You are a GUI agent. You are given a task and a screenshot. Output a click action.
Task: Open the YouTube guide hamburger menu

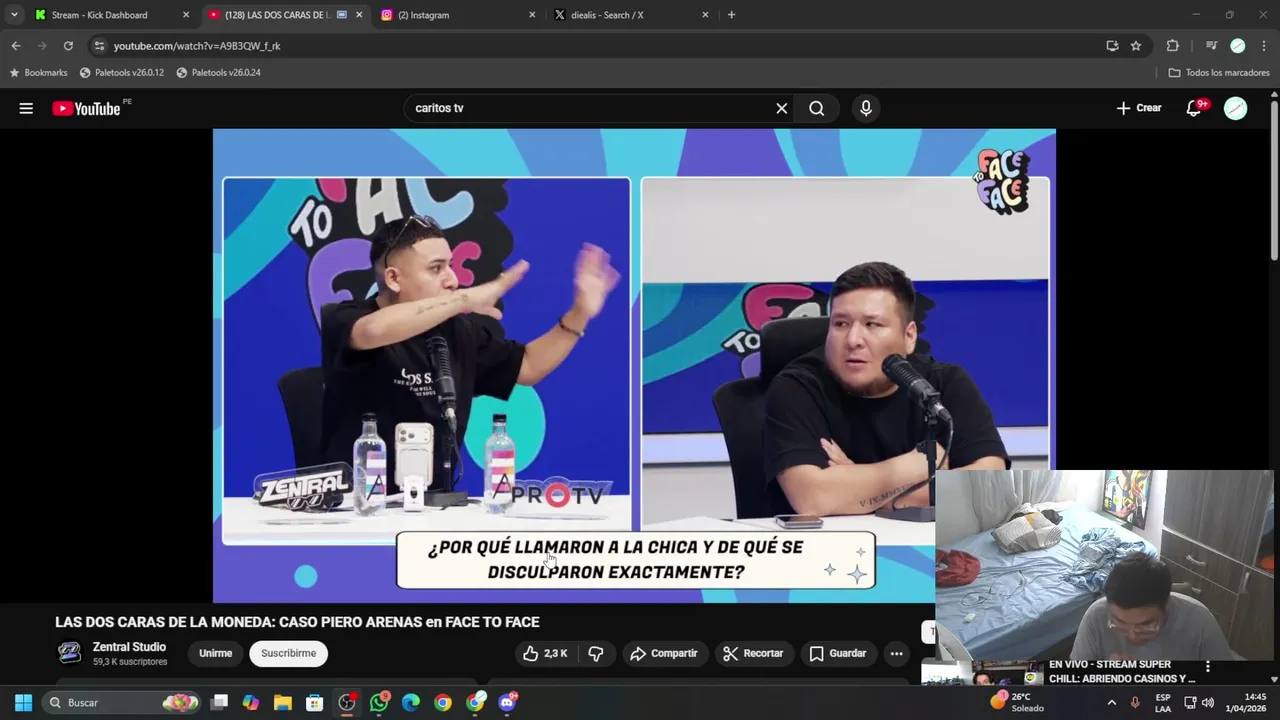coord(26,108)
